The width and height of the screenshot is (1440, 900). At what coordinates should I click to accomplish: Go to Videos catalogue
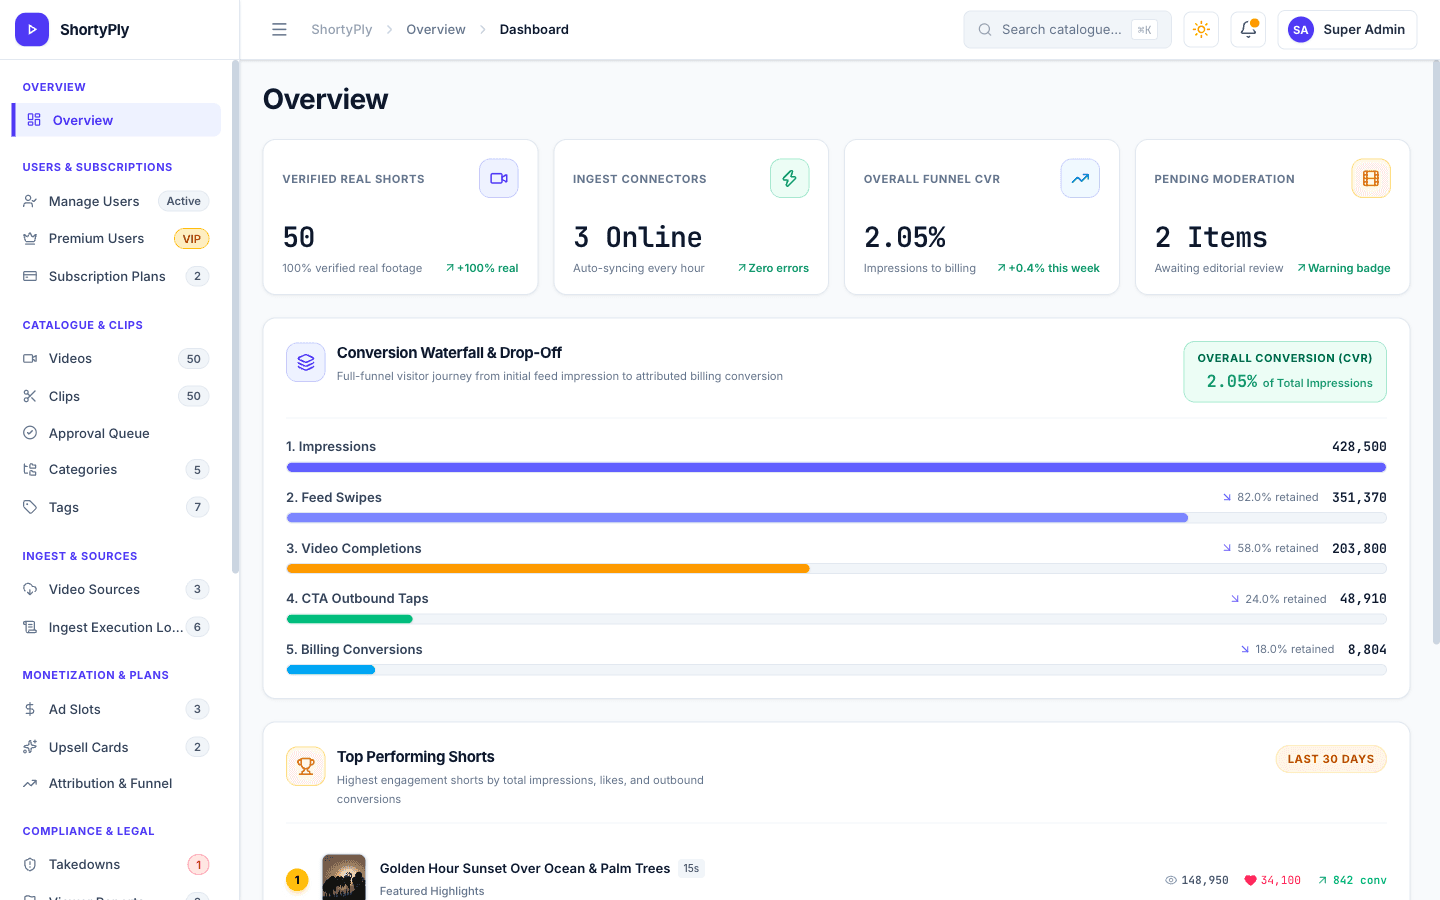click(x=116, y=358)
